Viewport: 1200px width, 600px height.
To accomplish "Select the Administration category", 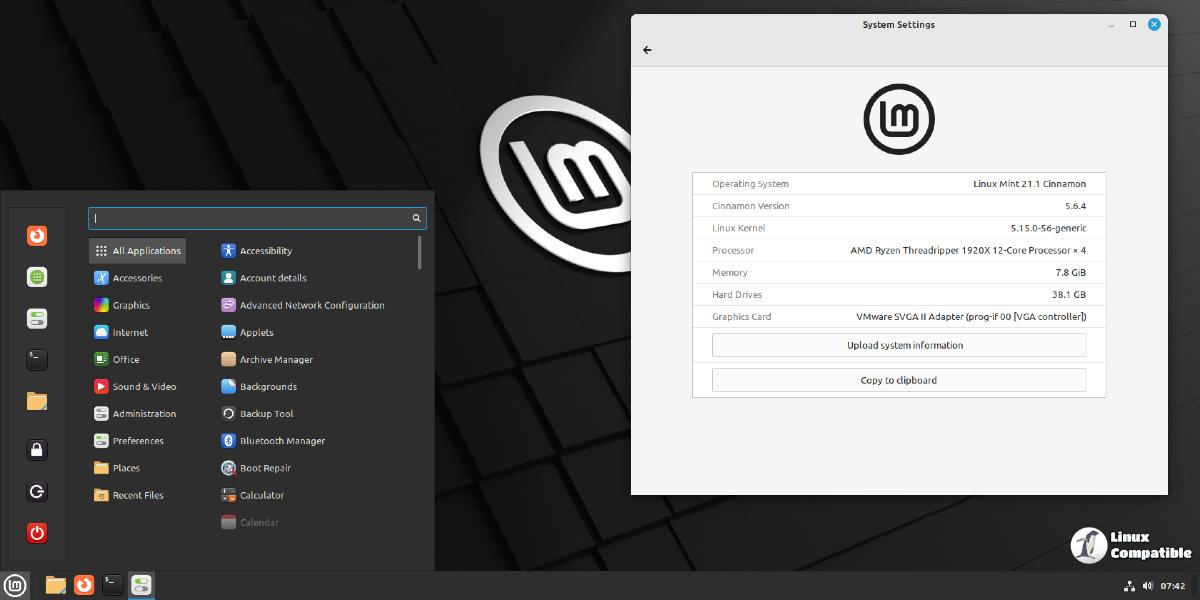I will (x=135, y=413).
